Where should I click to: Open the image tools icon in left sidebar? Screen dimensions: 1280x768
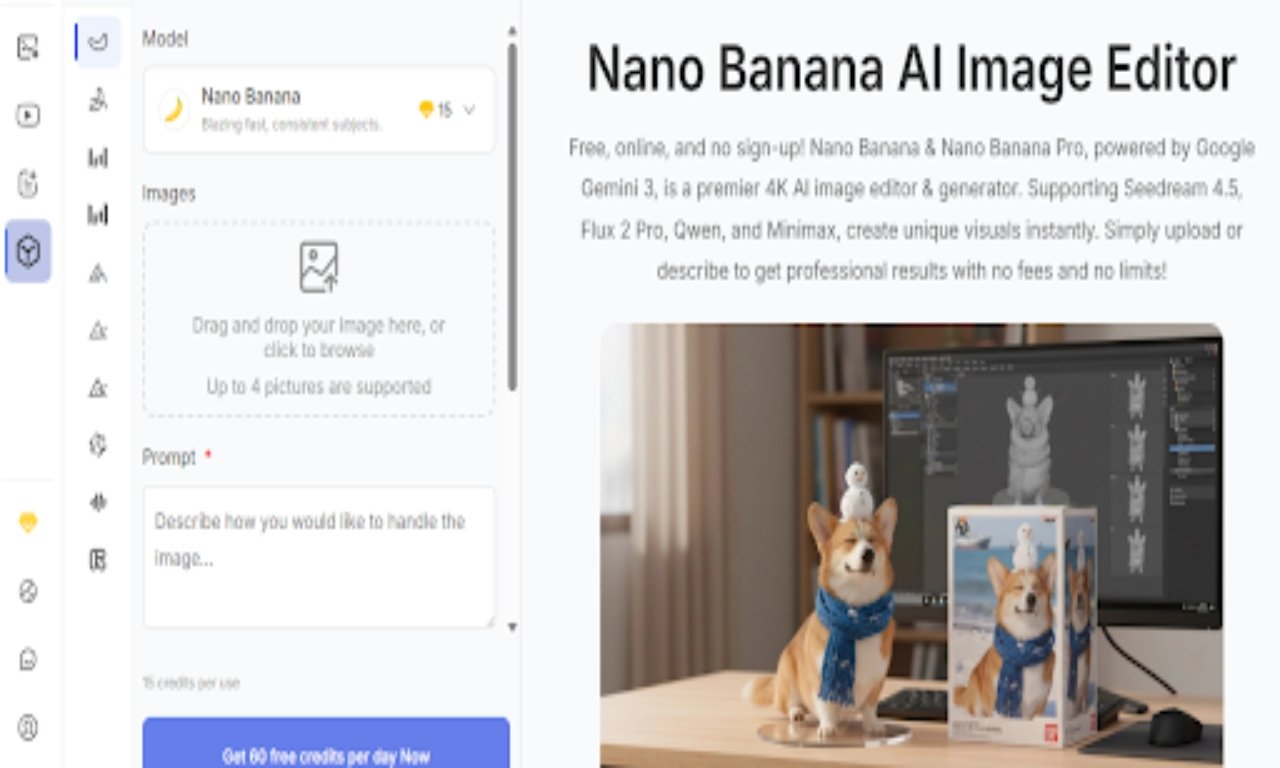point(28,47)
